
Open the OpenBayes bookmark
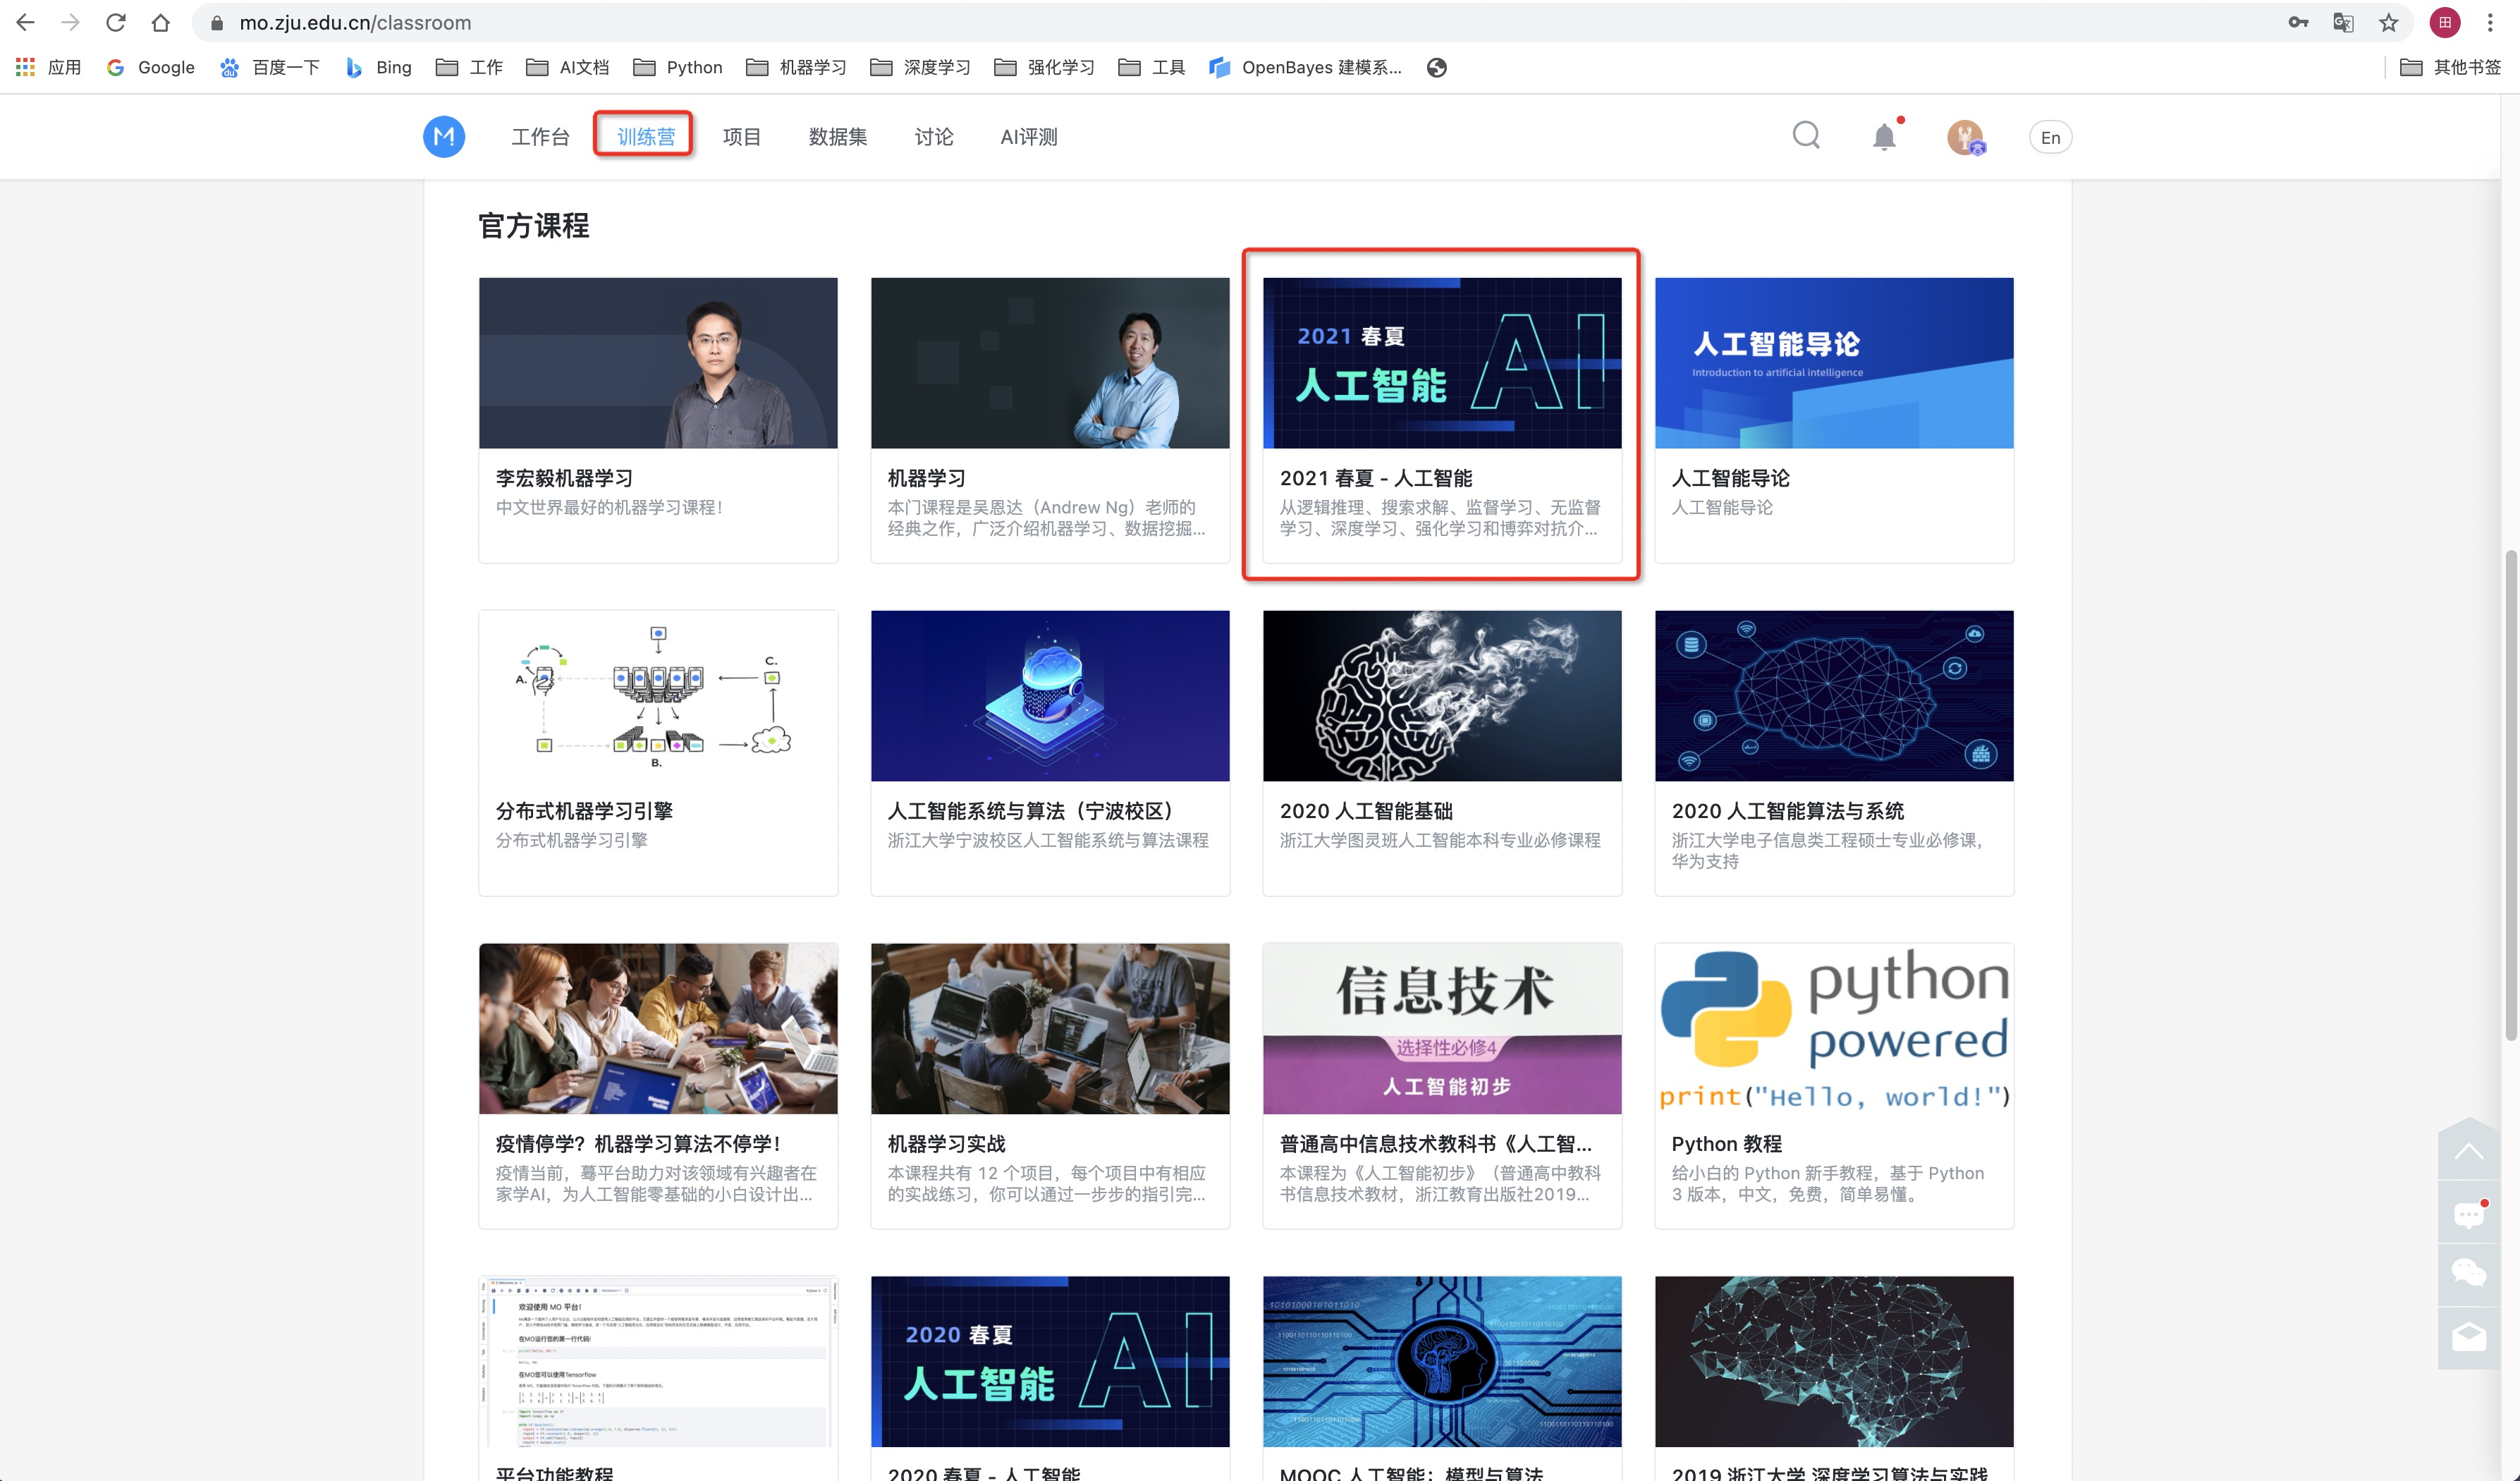click(x=1305, y=67)
